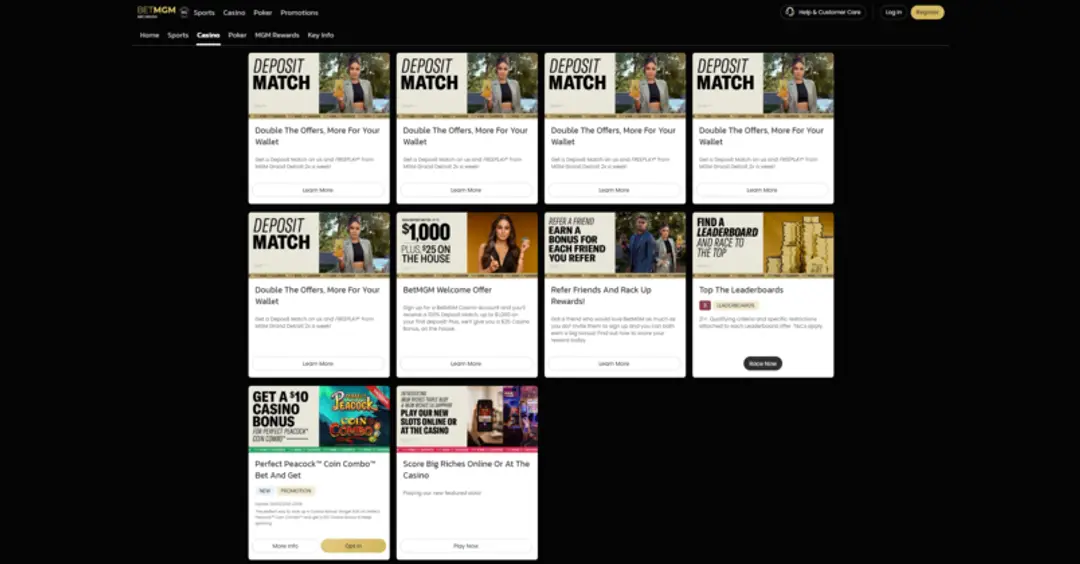Screen dimensions: 1080x564
Task: Click Learn More under BetMGM Welcome Offer
Action: pyautogui.click(x=466, y=364)
